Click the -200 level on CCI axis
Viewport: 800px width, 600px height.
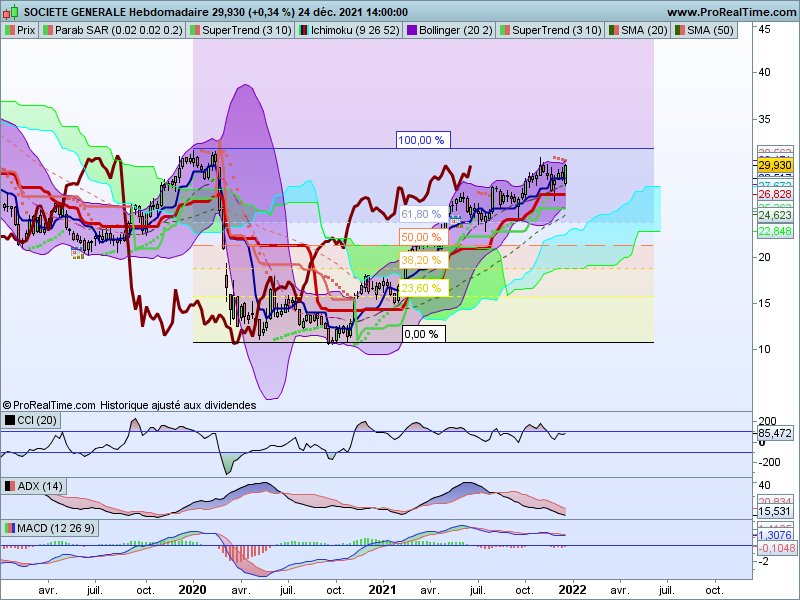pos(768,462)
